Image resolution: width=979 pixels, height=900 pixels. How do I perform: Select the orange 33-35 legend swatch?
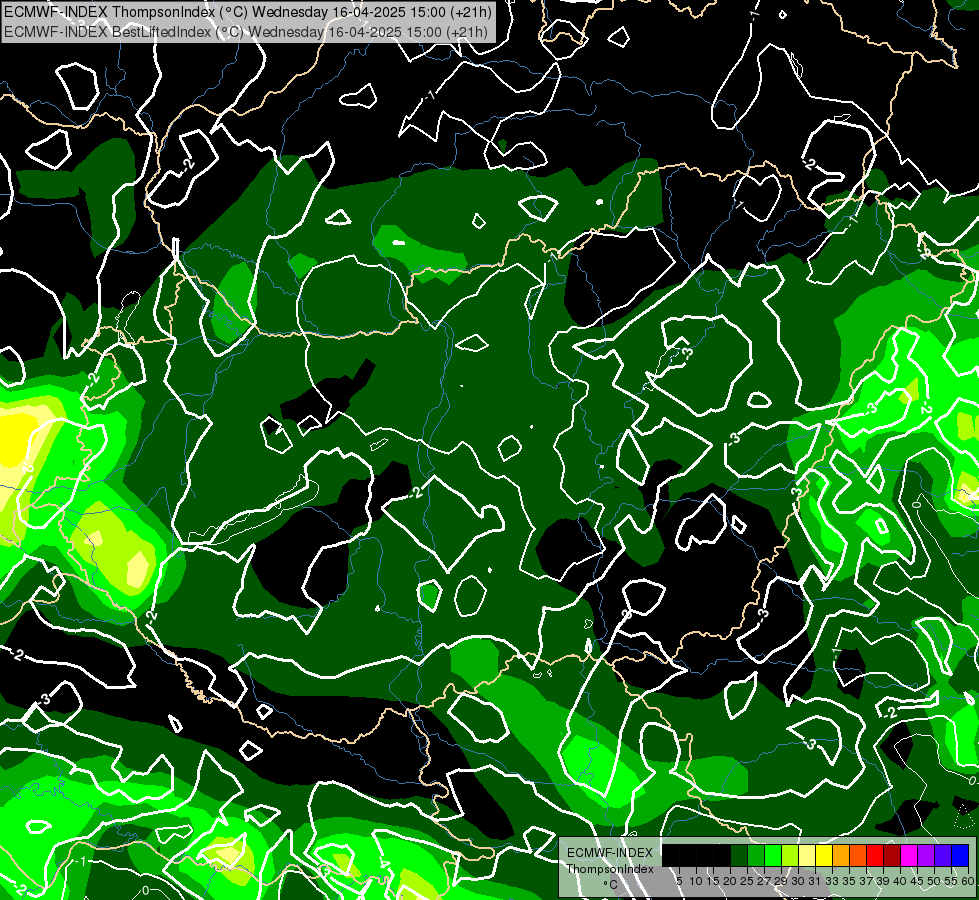tap(841, 855)
